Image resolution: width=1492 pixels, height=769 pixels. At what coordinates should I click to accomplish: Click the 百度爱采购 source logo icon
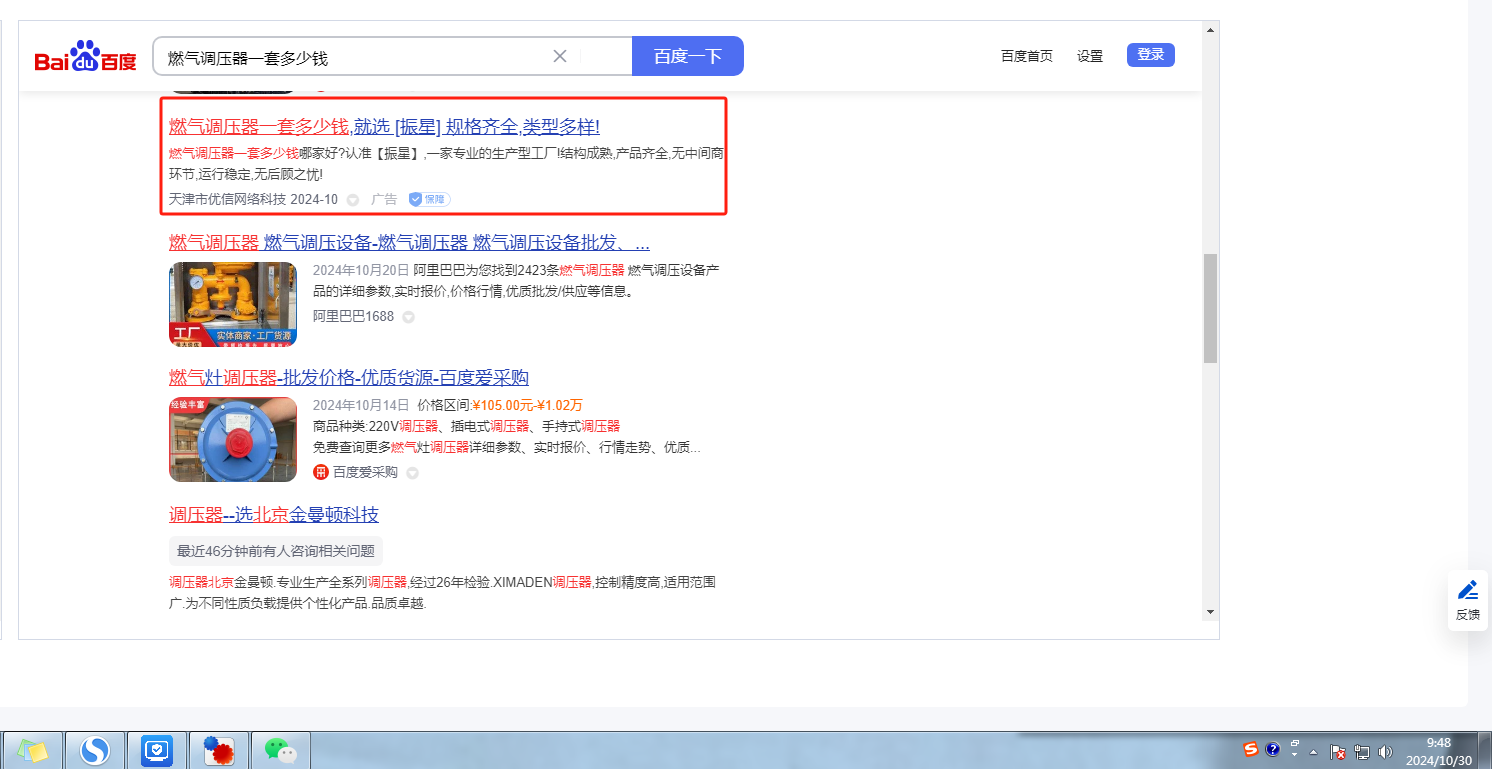click(x=321, y=472)
